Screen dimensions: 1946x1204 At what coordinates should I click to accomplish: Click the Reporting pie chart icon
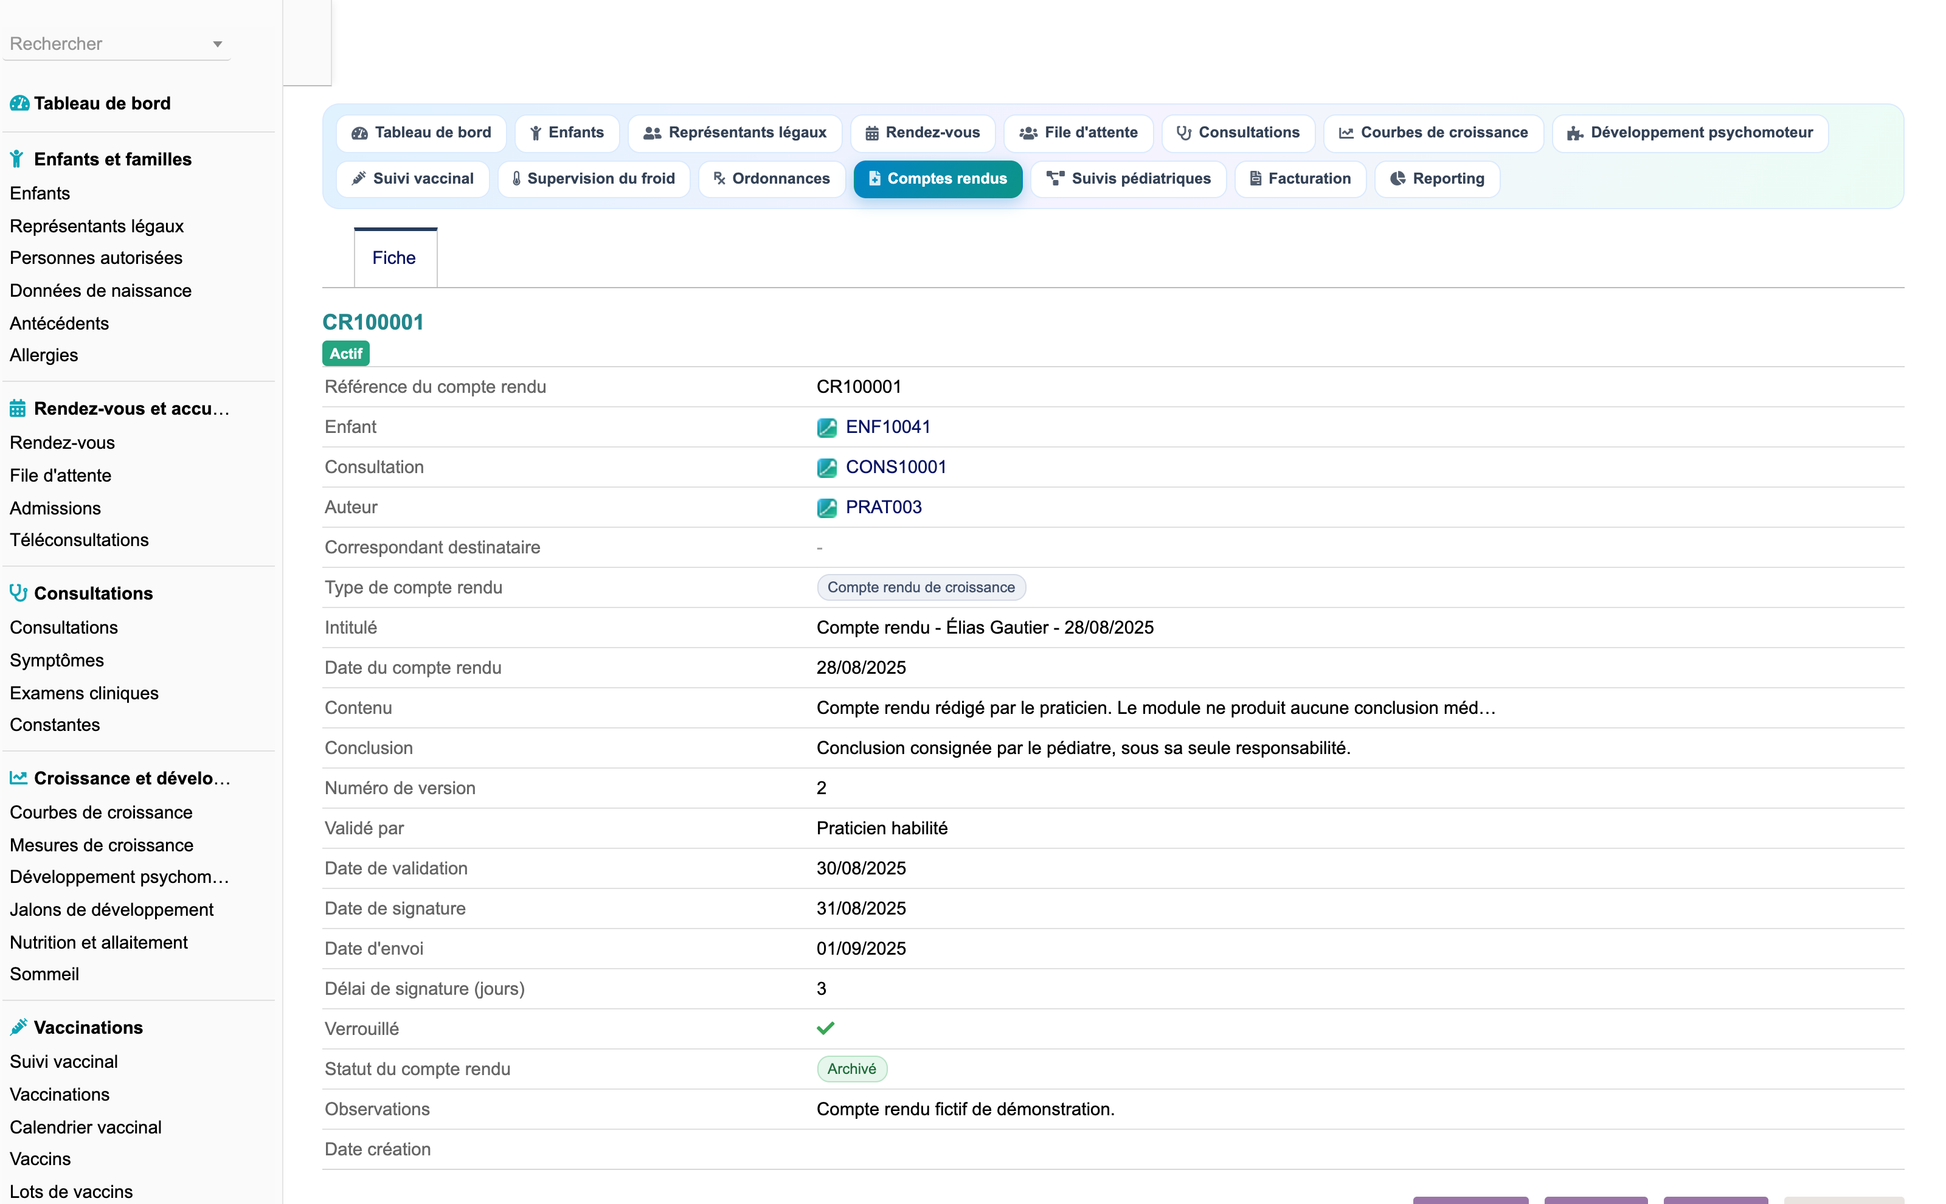tap(1398, 179)
